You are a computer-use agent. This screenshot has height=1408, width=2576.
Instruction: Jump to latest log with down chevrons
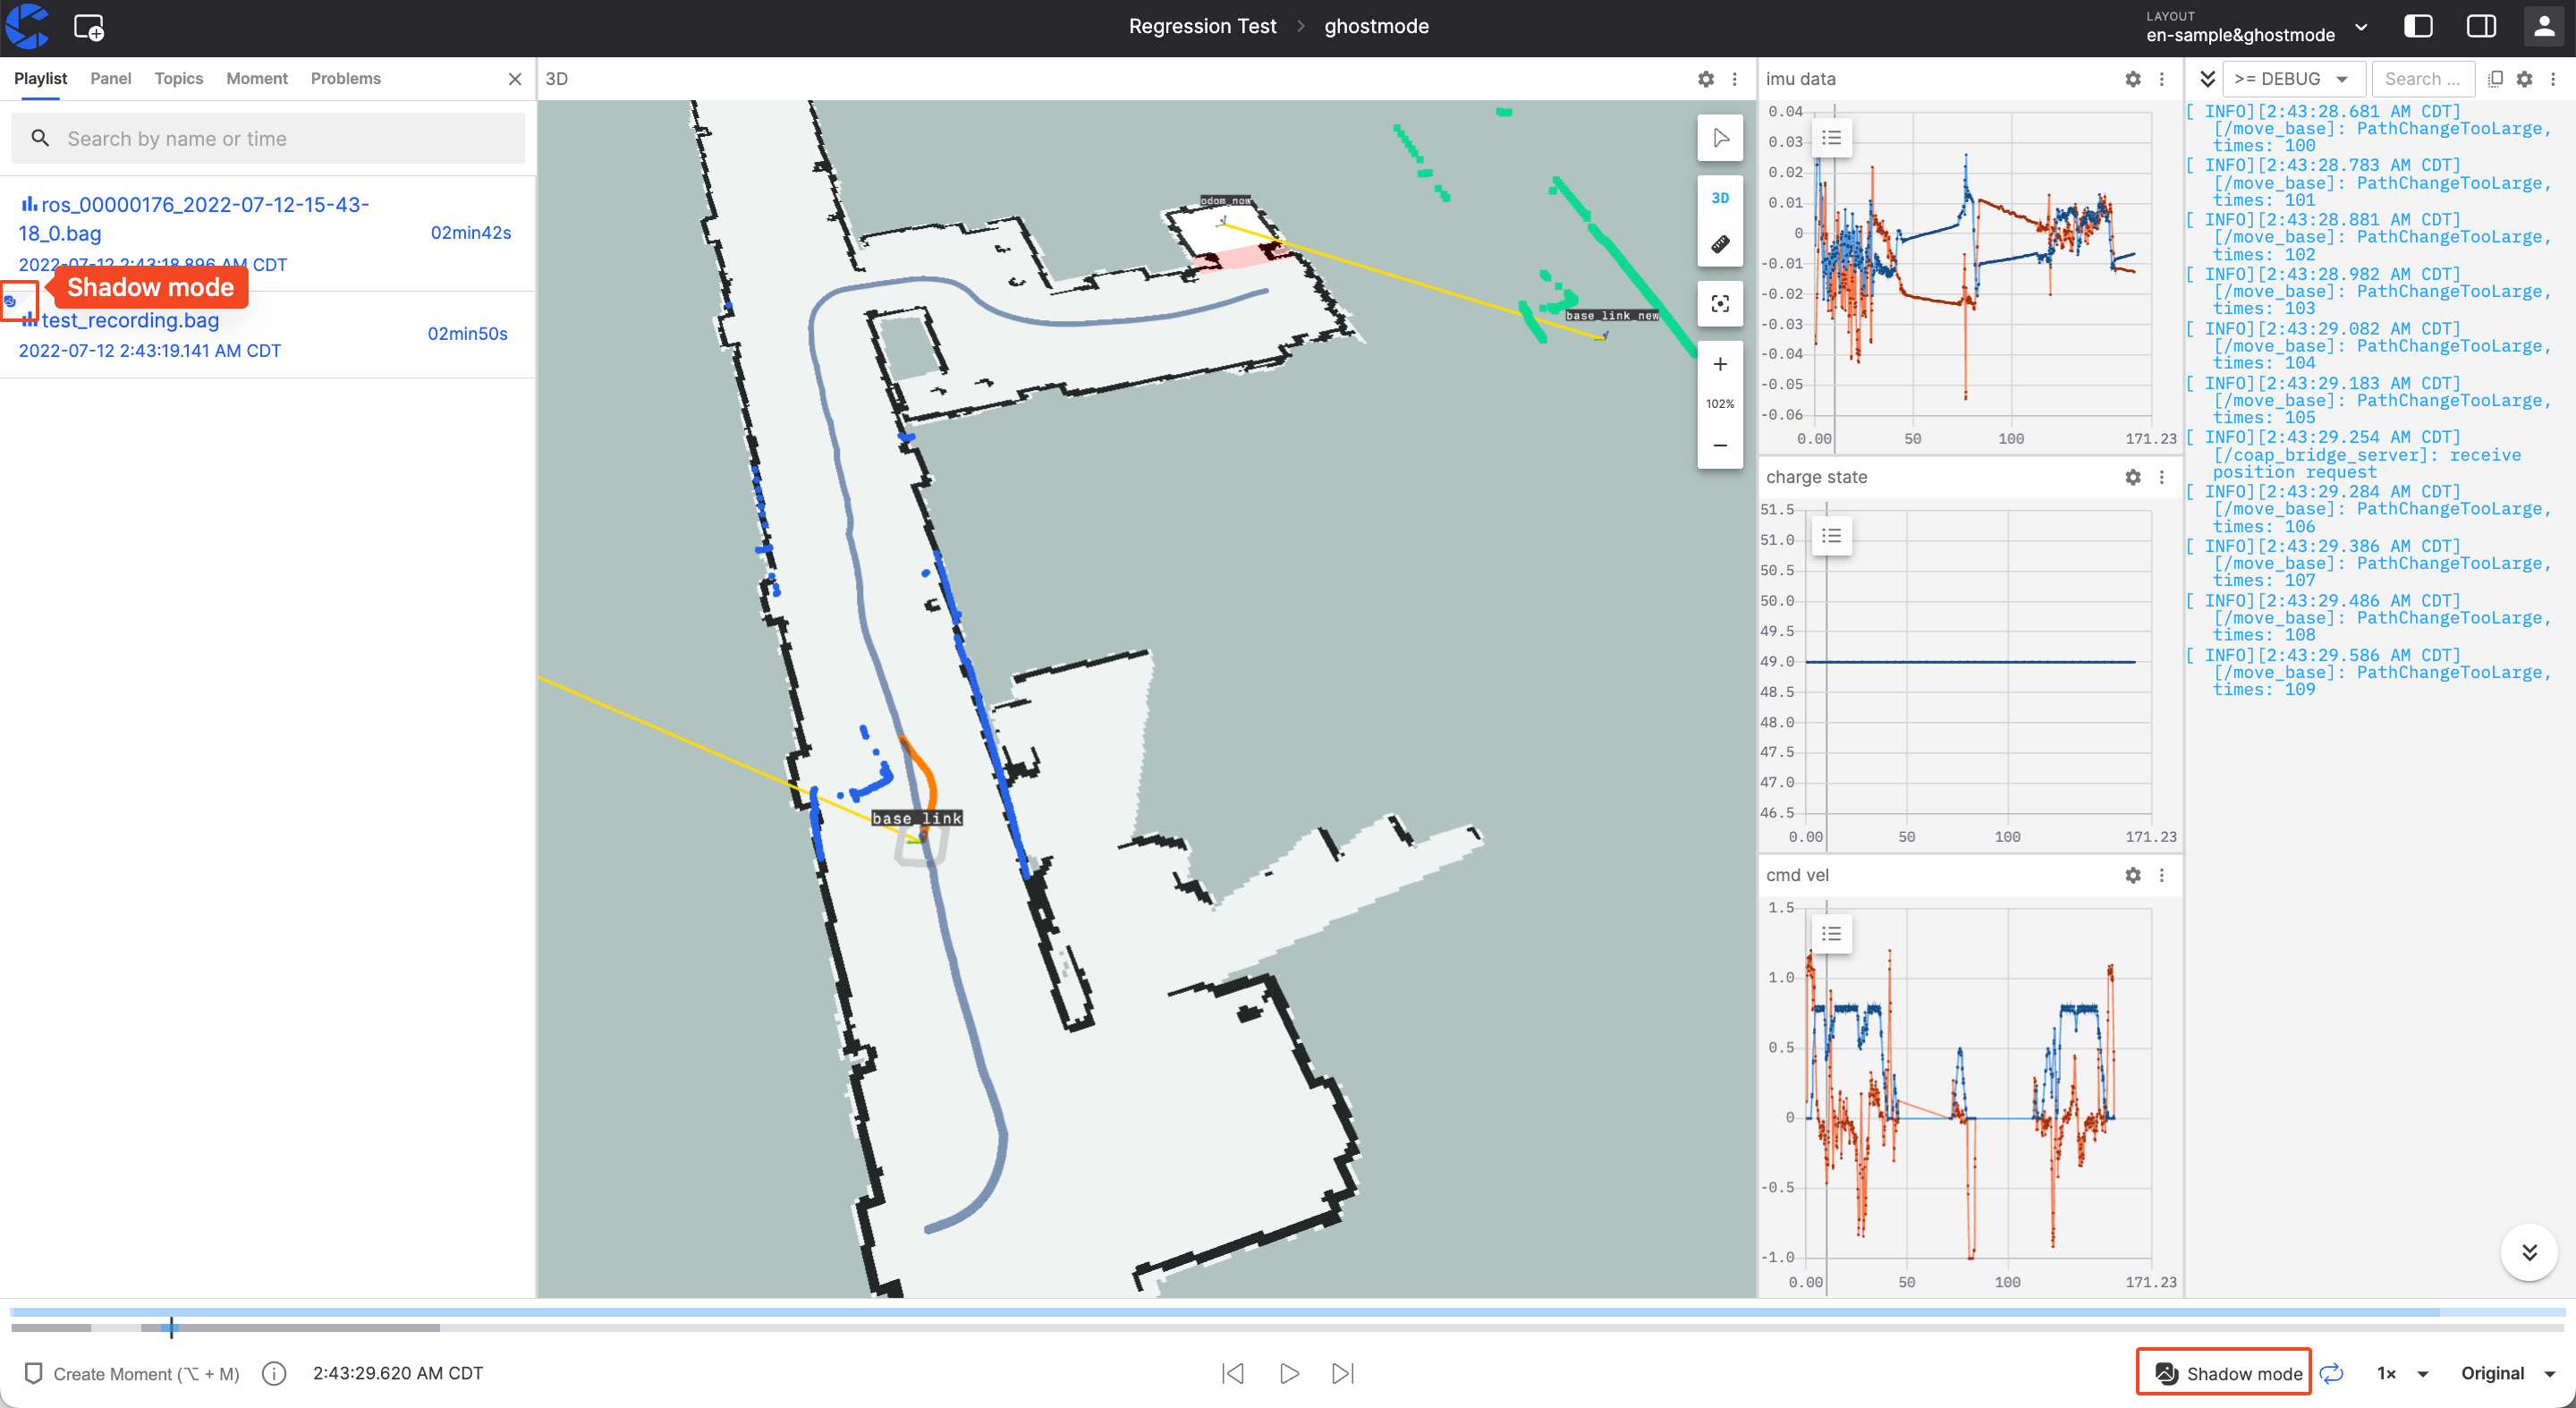point(2529,1253)
